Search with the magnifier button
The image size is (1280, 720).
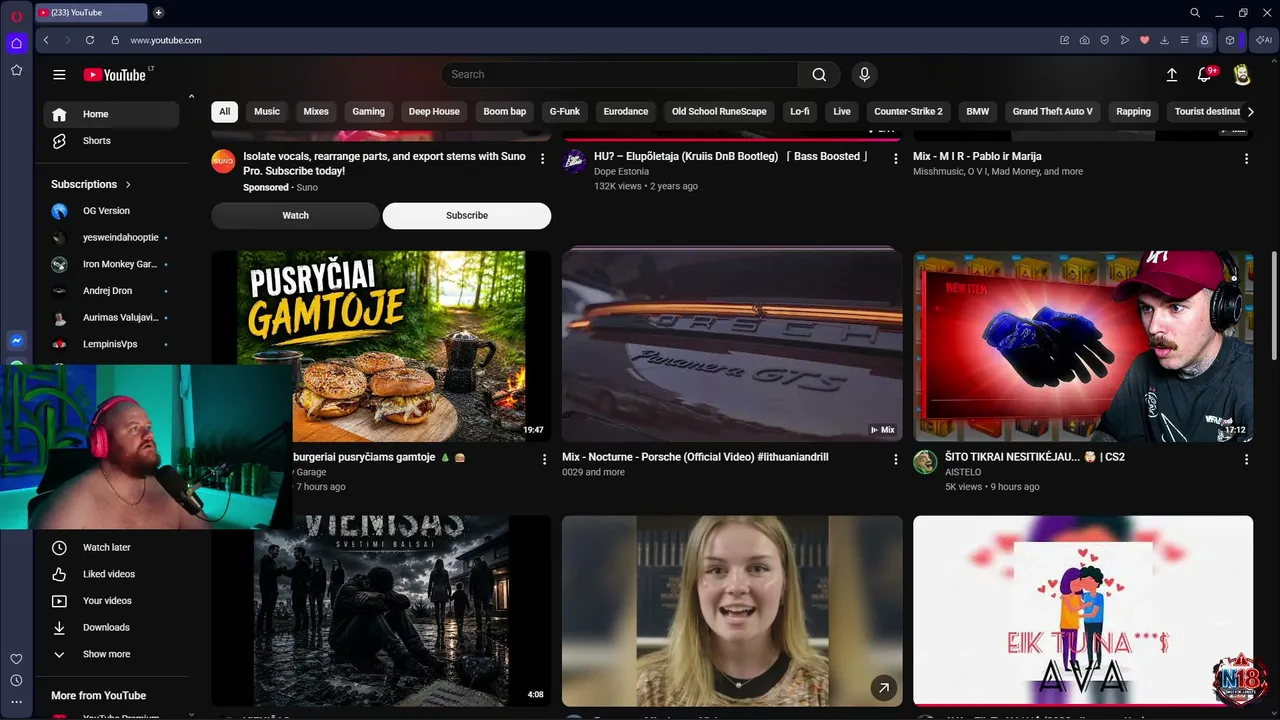819,74
